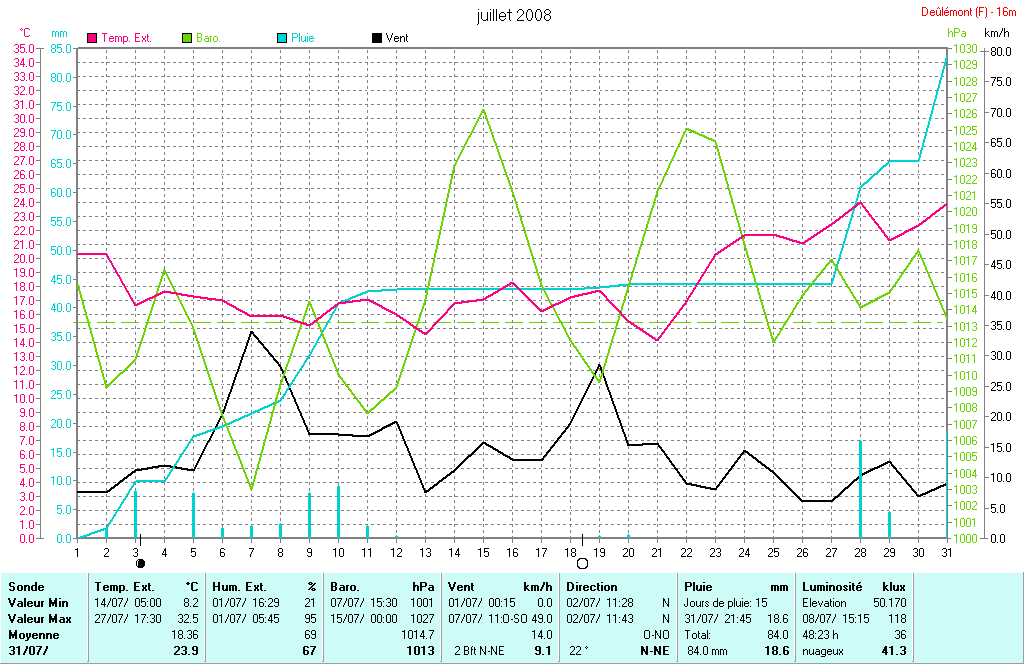
Task: Click the hPa unit label on right axis
Action: click(957, 33)
